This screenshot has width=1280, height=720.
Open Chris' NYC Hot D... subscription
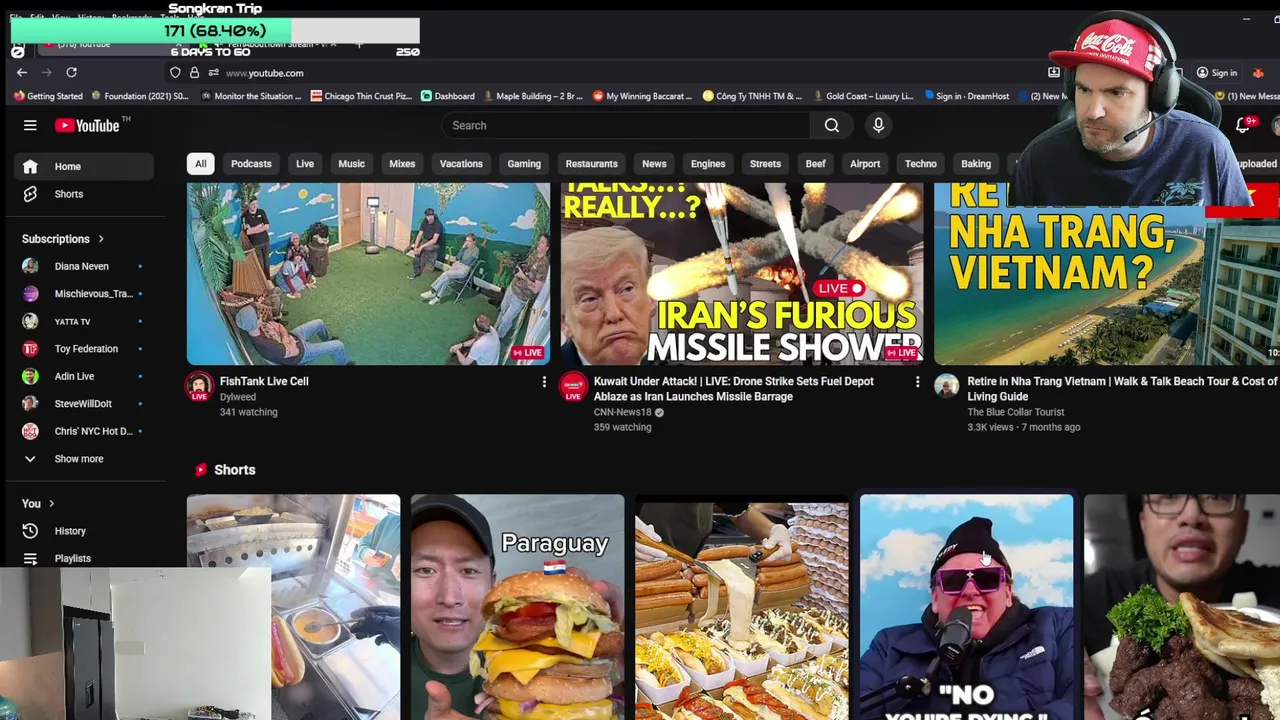tap(84, 431)
